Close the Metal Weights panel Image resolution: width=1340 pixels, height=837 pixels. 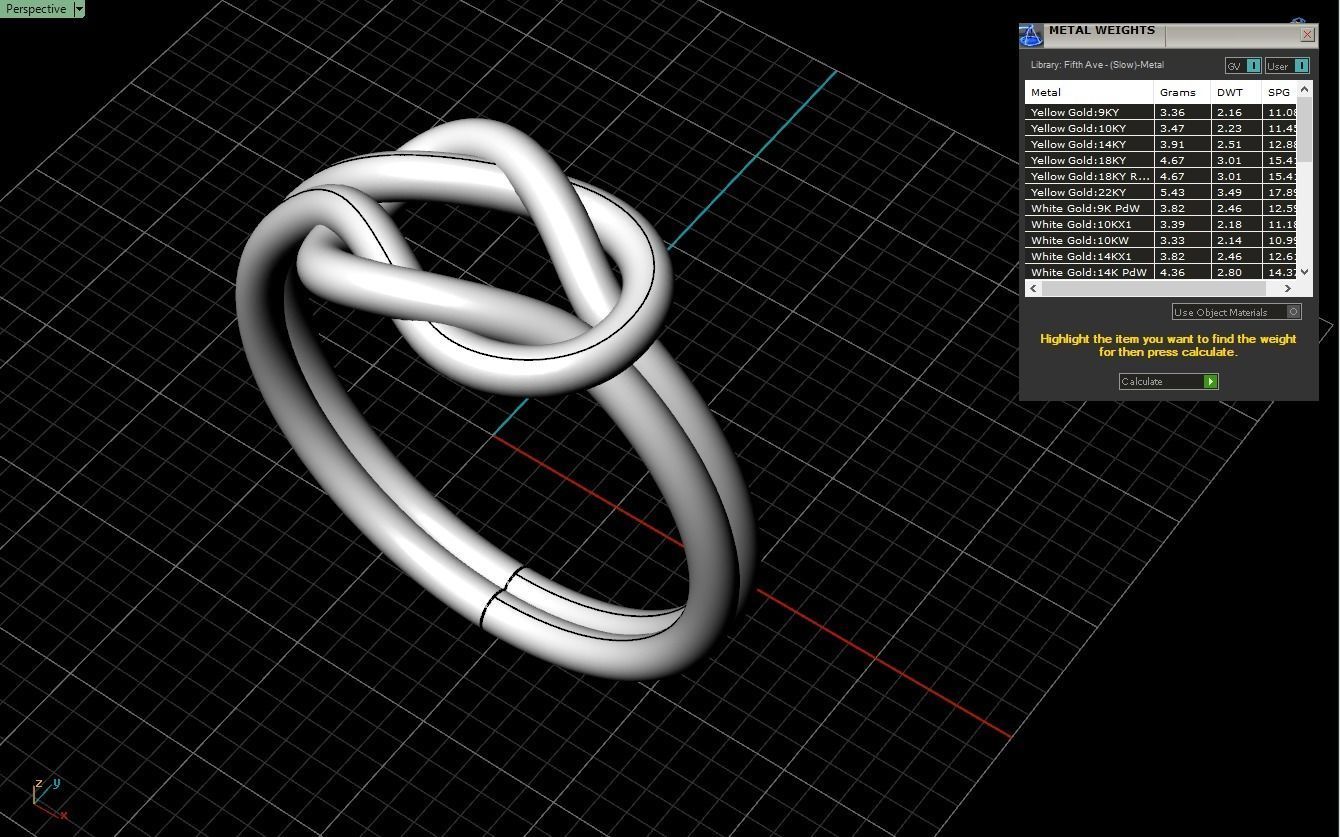[1307, 34]
